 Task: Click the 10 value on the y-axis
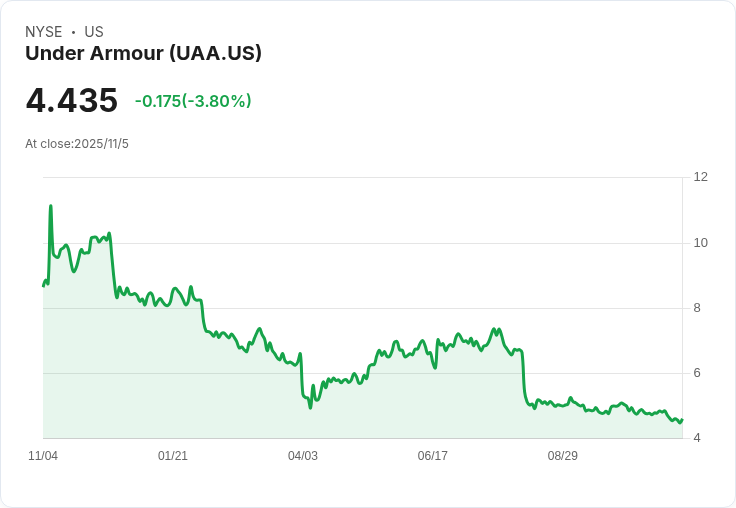[700, 243]
